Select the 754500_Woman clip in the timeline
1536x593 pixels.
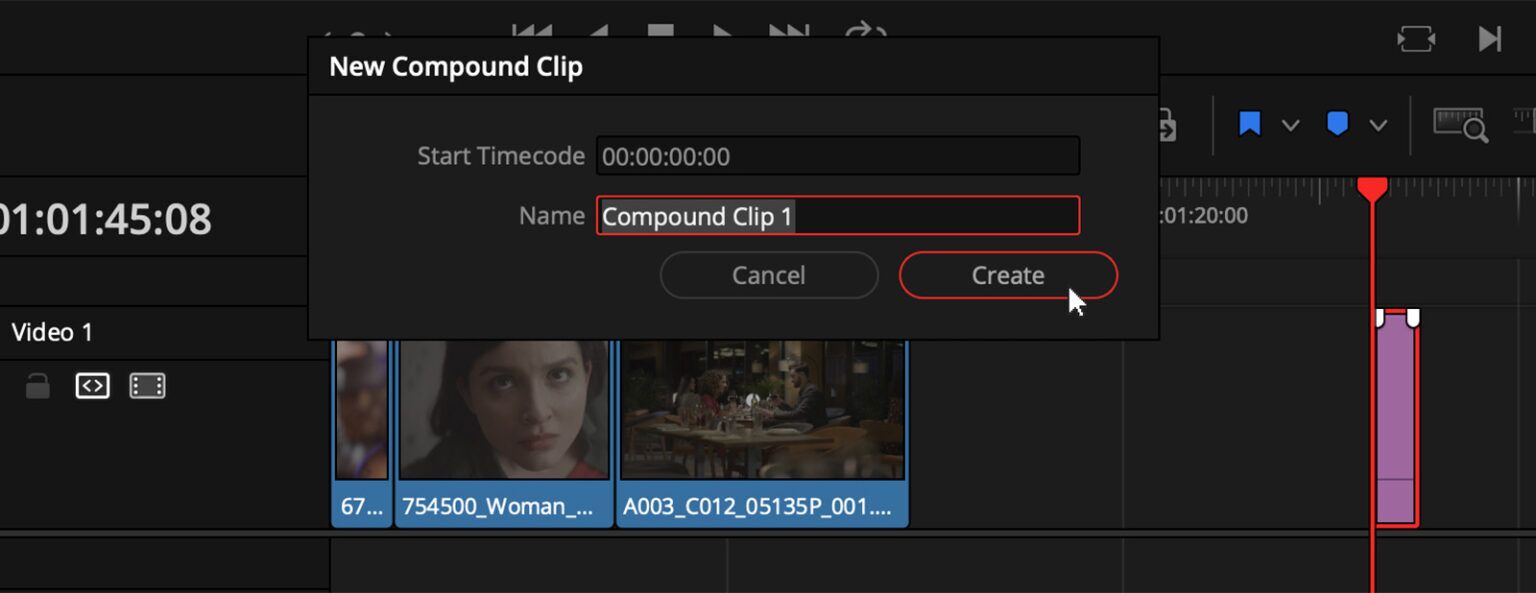504,430
